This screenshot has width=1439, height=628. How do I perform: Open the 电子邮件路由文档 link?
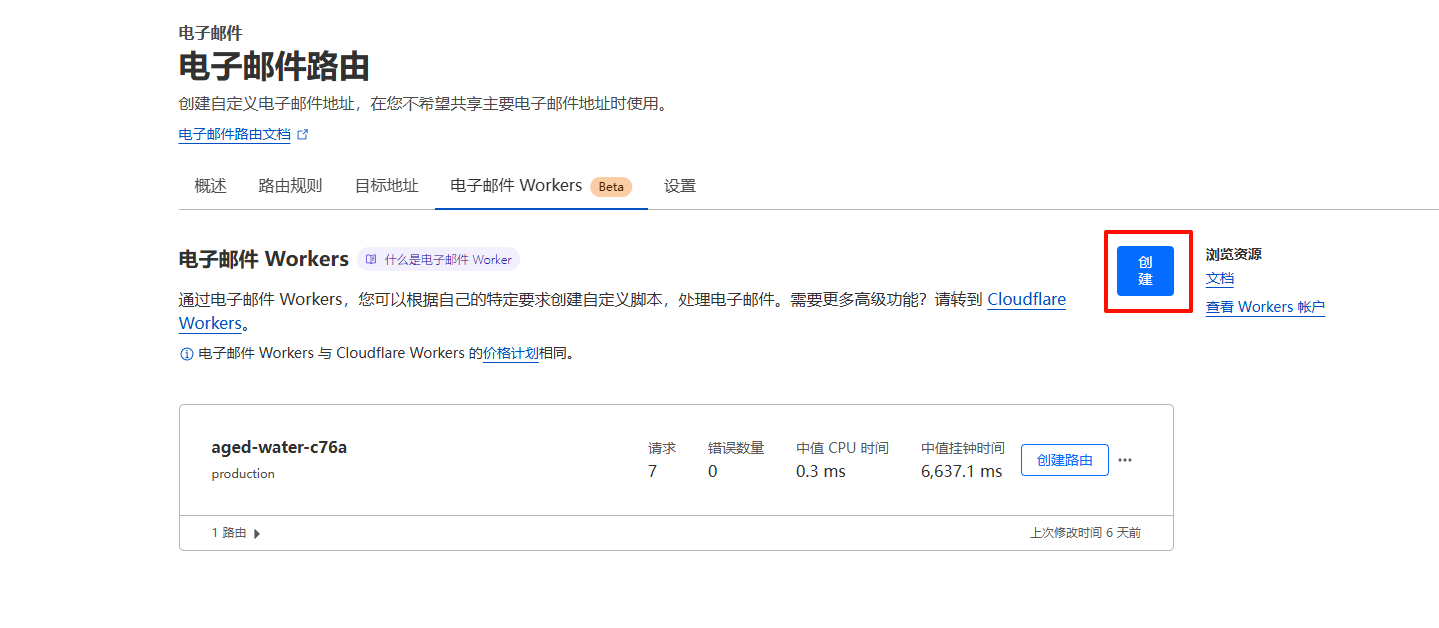(234, 134)
